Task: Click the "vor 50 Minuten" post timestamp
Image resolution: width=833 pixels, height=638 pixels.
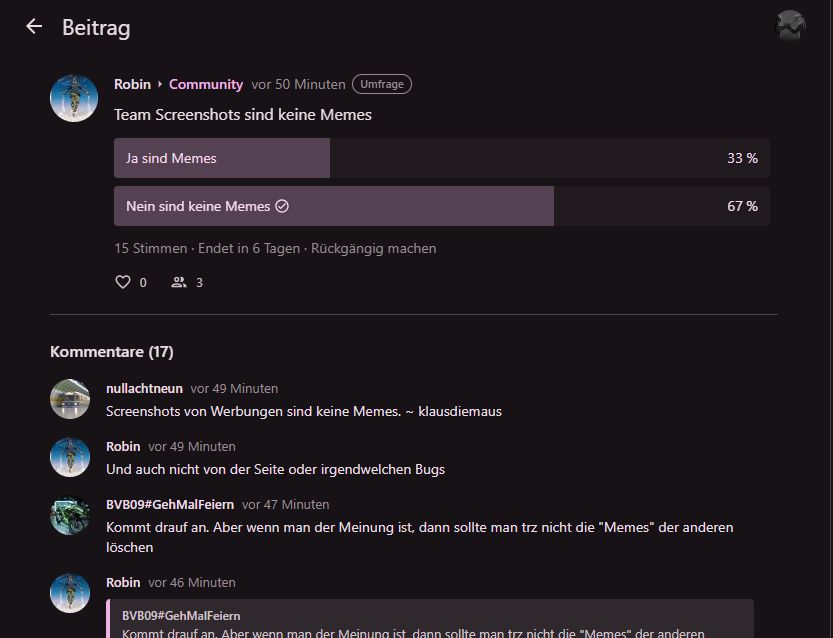Action: 298,85
